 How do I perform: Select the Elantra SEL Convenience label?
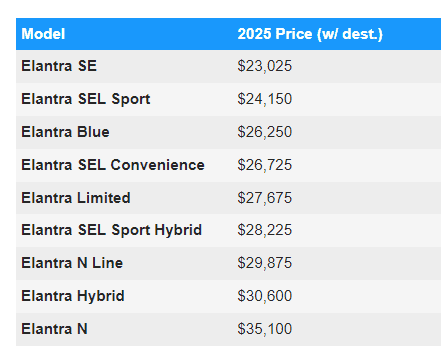[x=113, y=165]
